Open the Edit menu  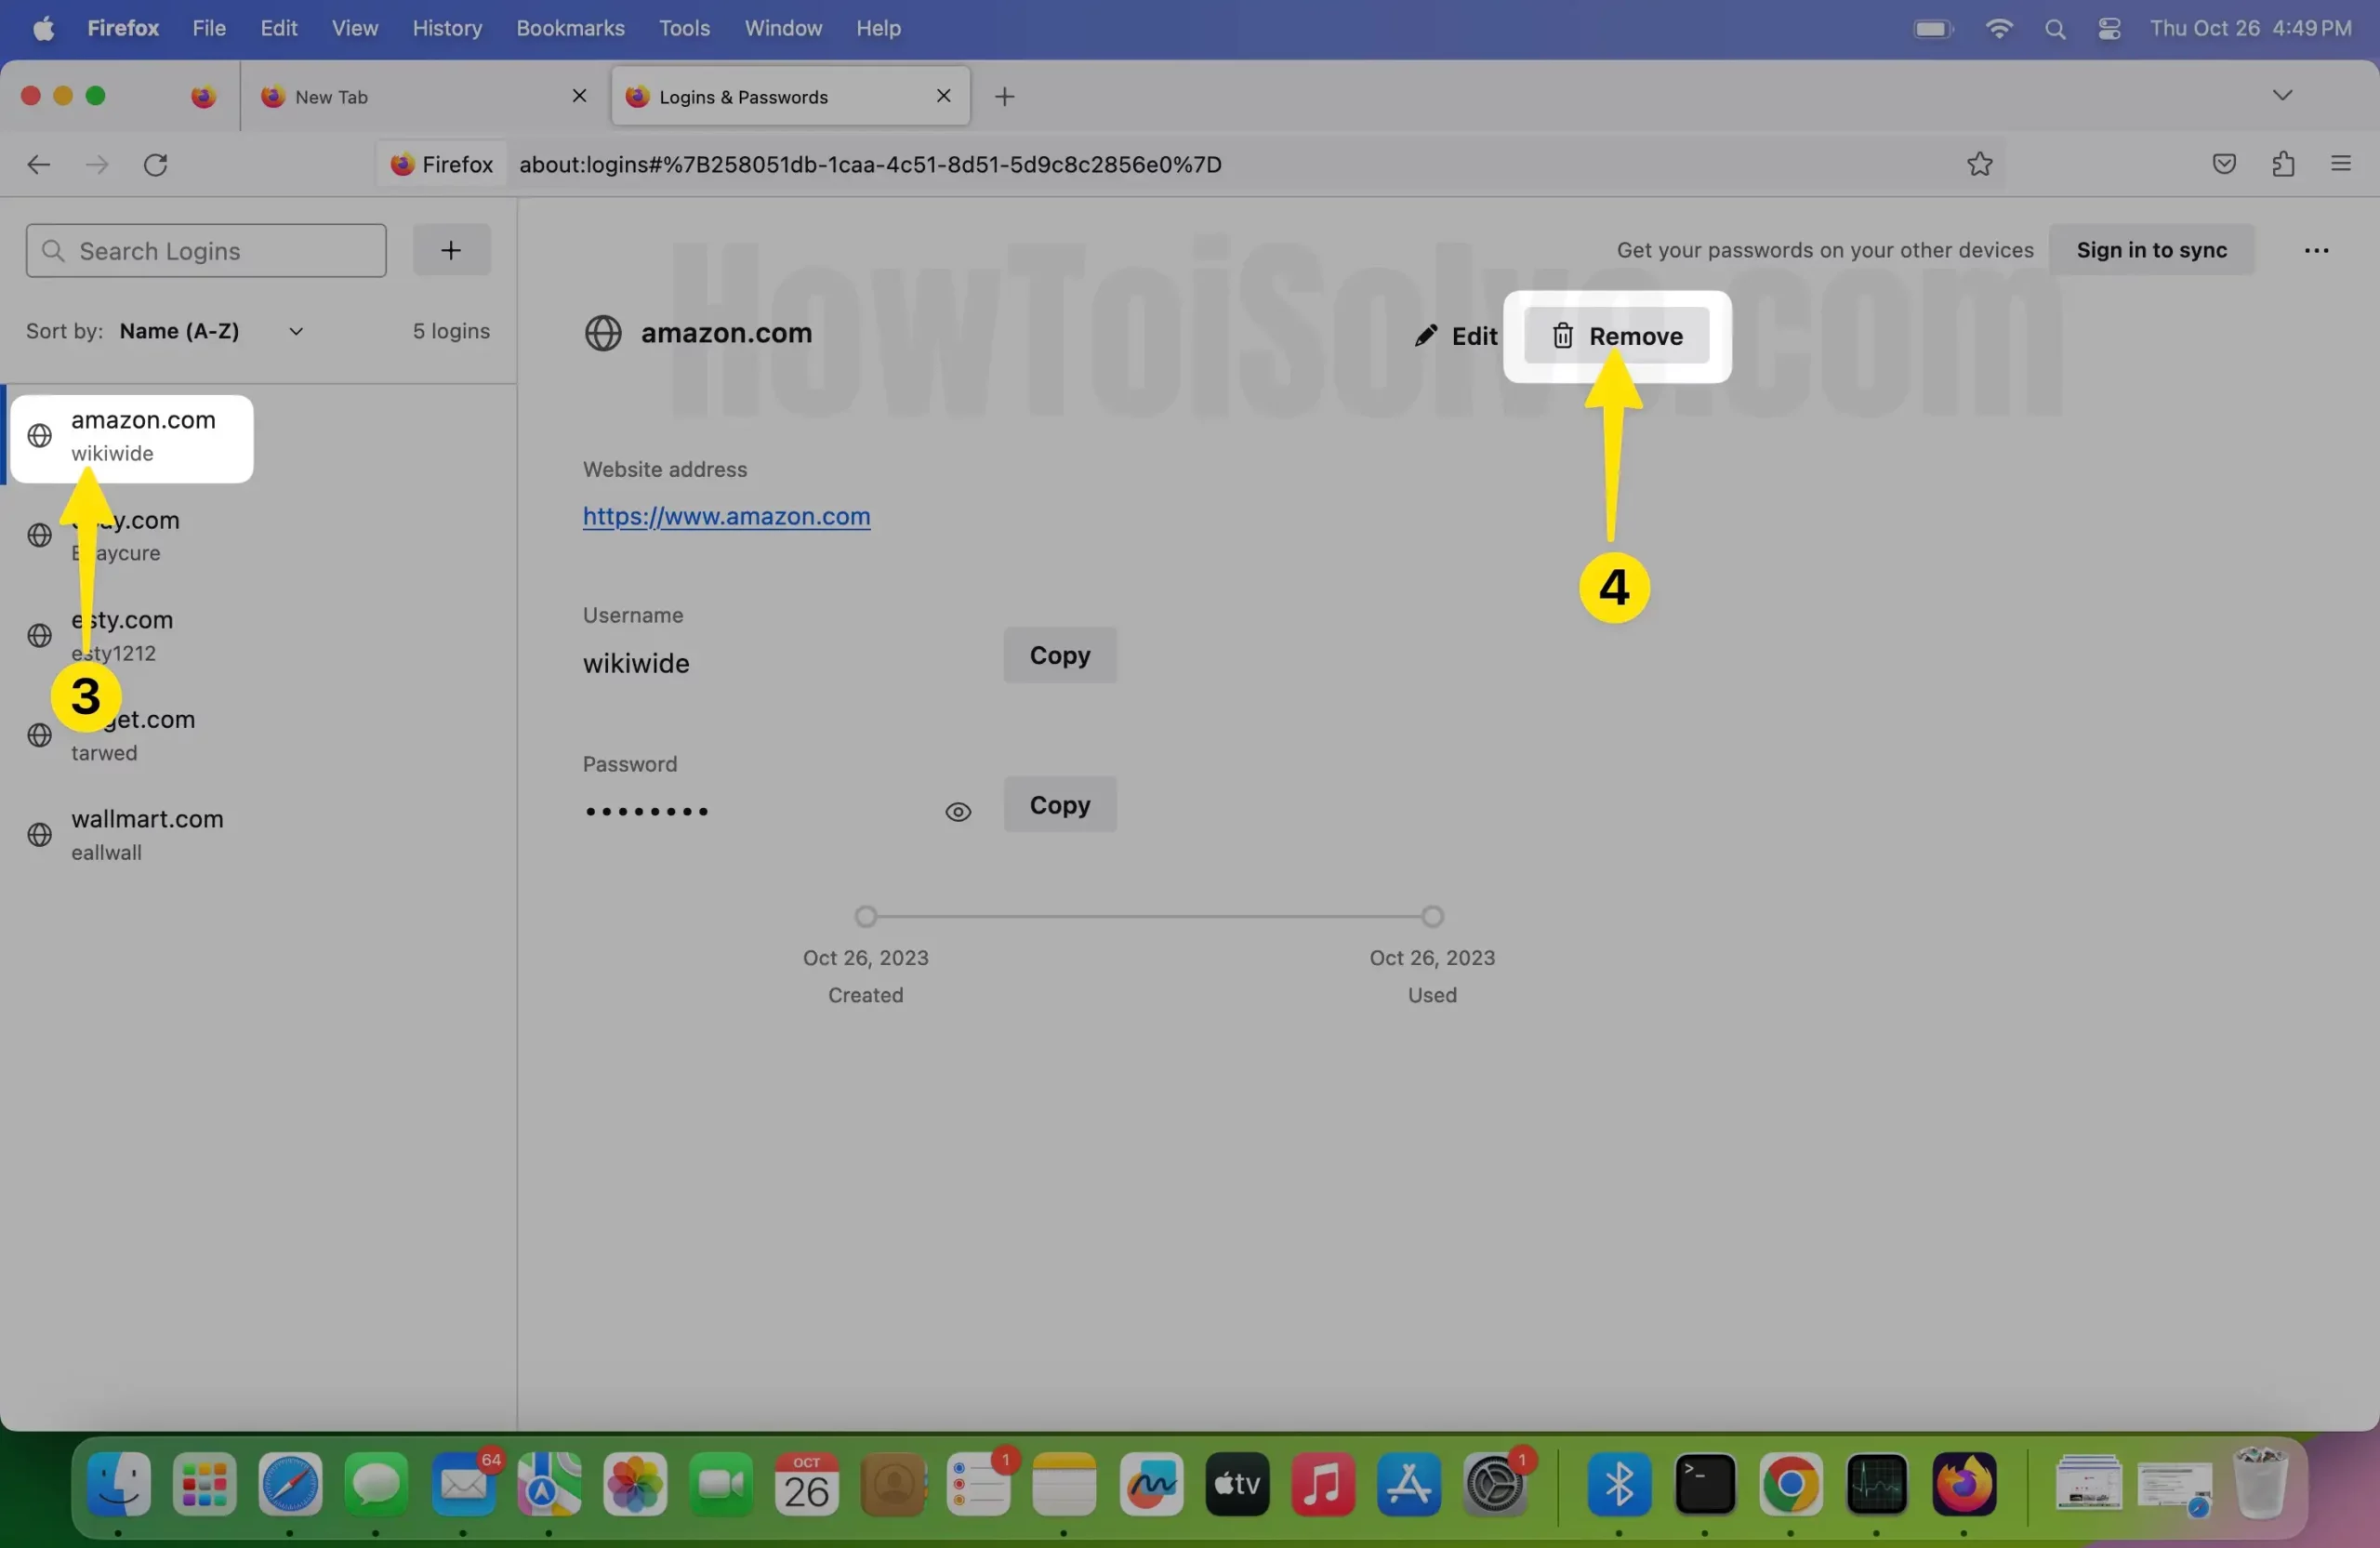[279, 28]
